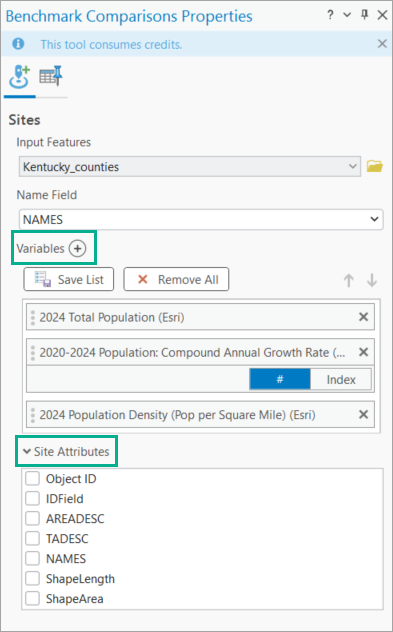Switch to the pinned table settings tab
This screenshot has height=632, width=393.
point(51,76)
